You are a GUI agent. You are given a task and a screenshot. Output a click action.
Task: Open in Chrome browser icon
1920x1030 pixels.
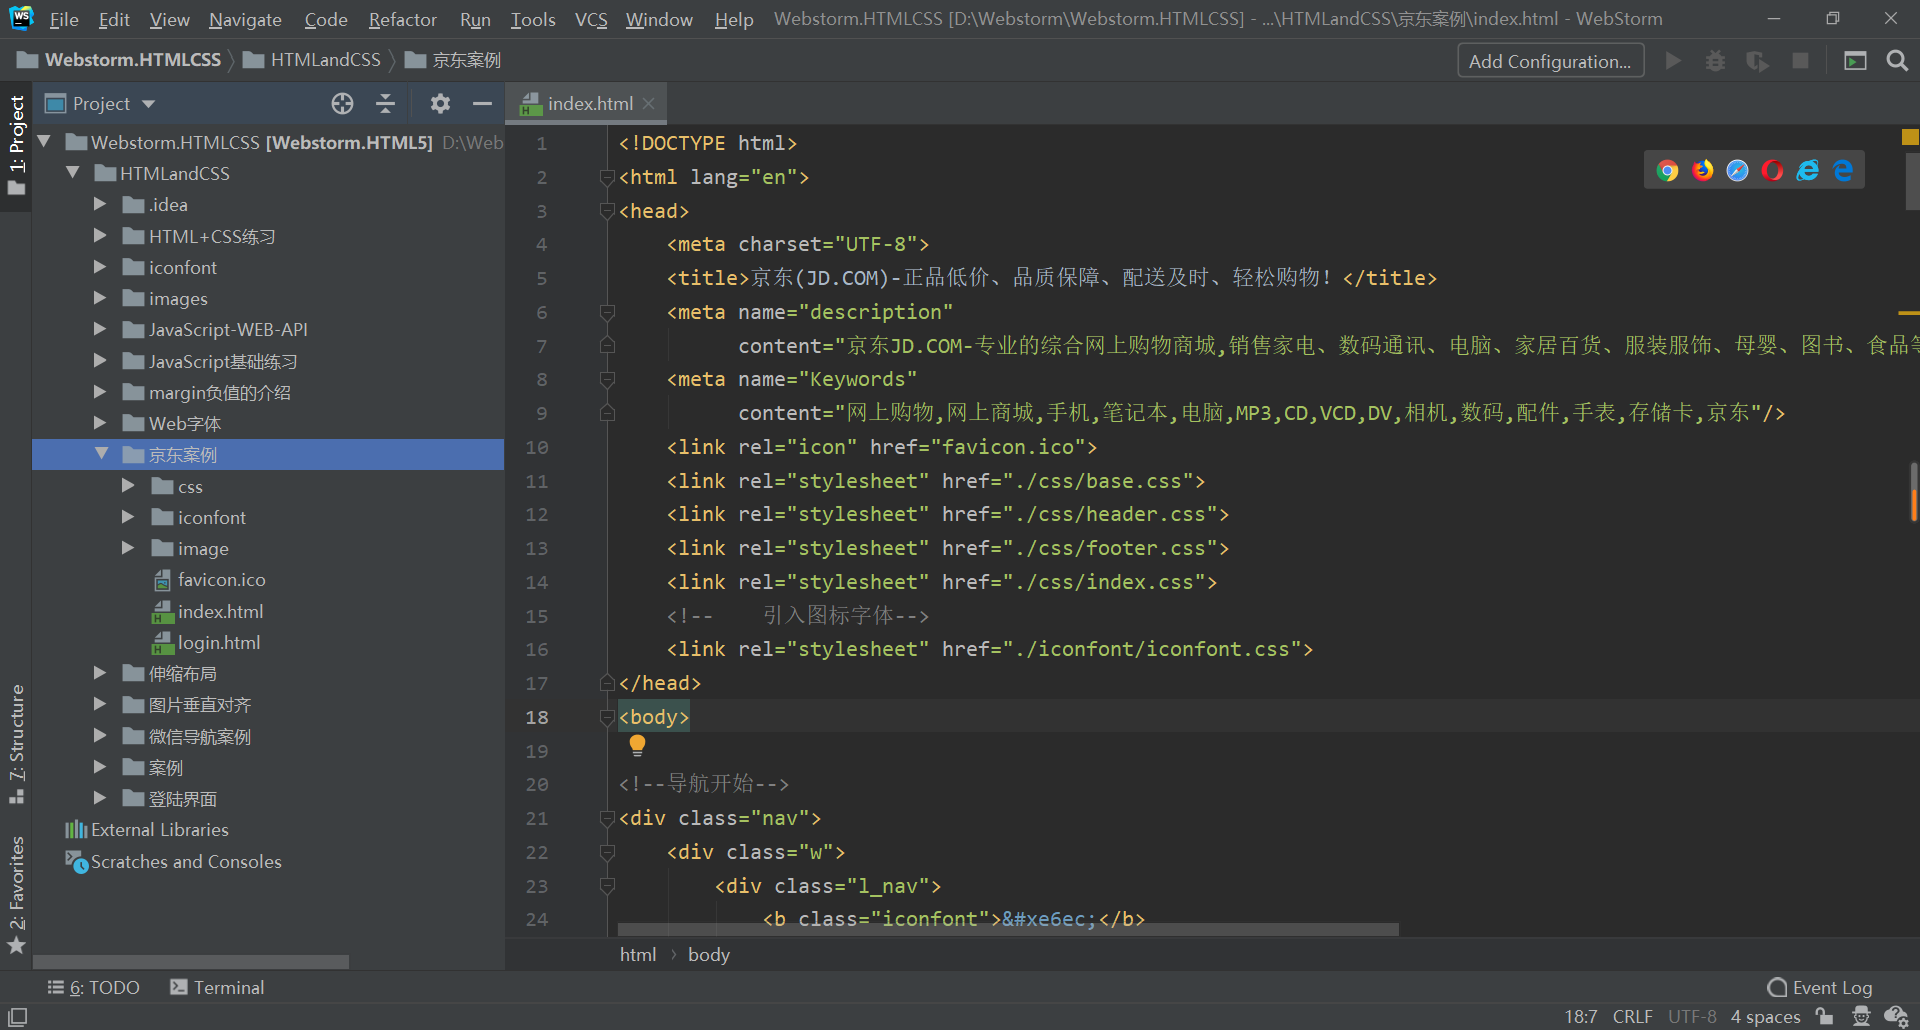(1667, 171)
